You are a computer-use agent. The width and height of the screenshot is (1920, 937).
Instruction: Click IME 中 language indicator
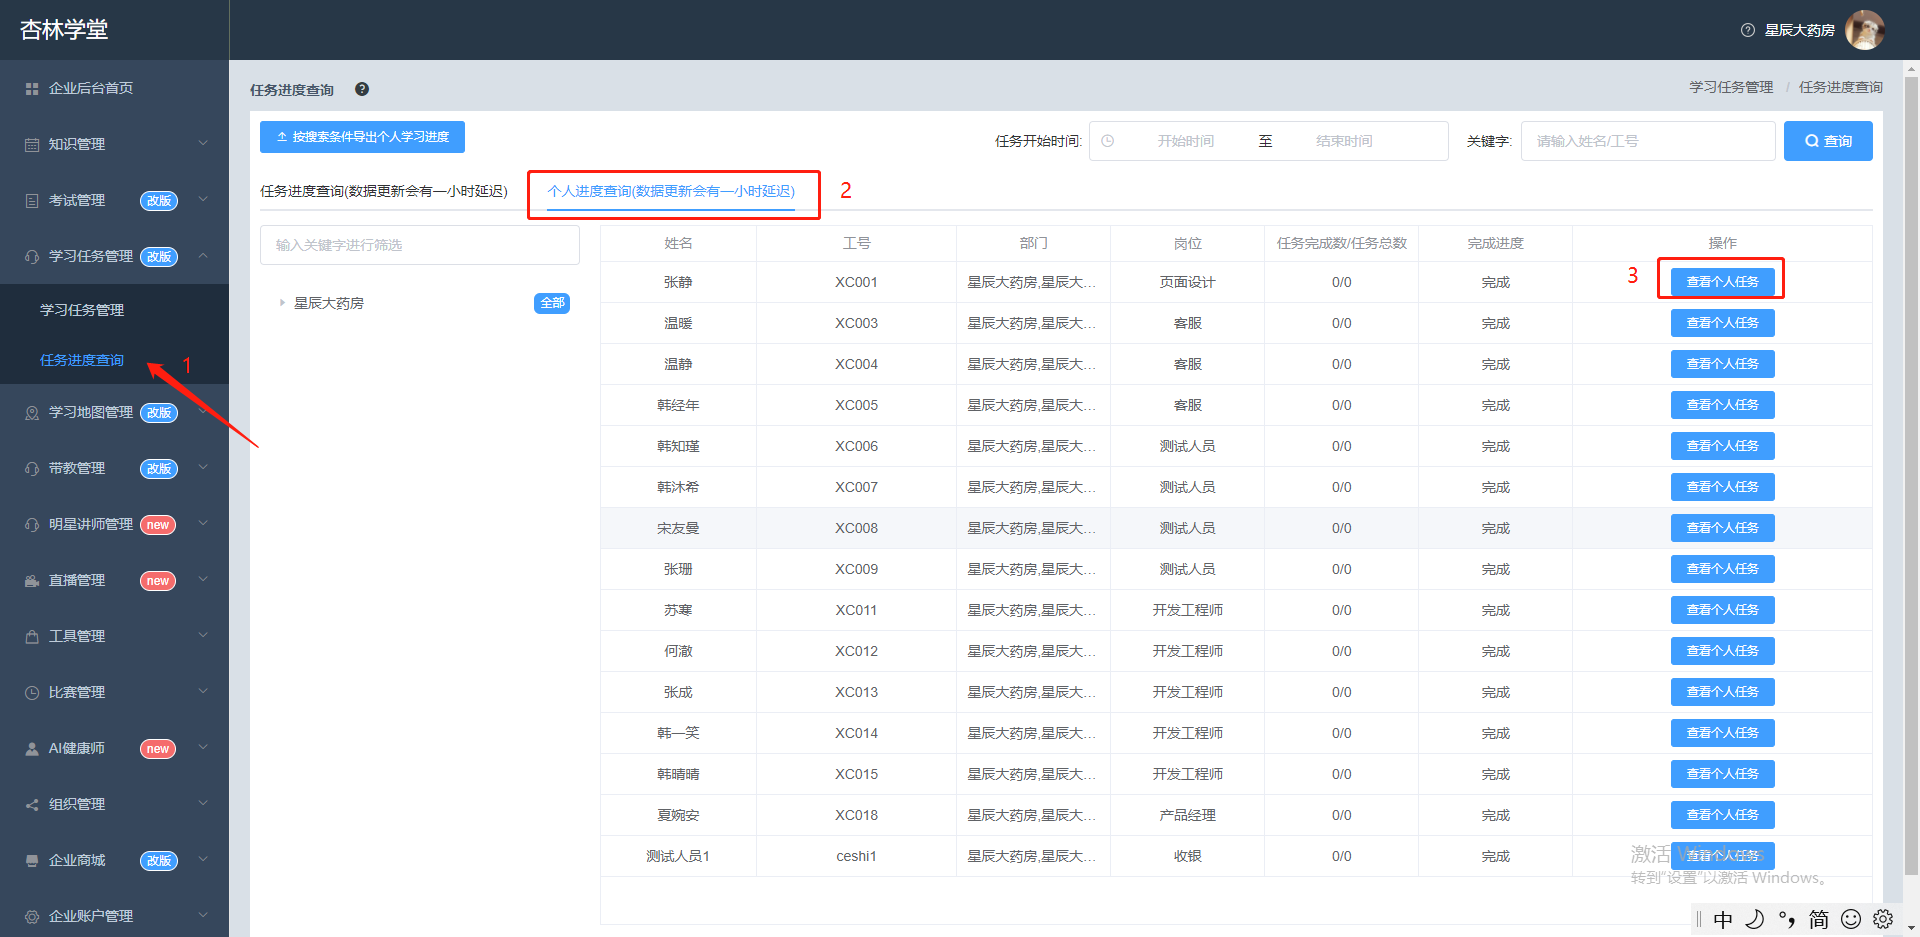pyautogui.click(x=1723, y=919)
